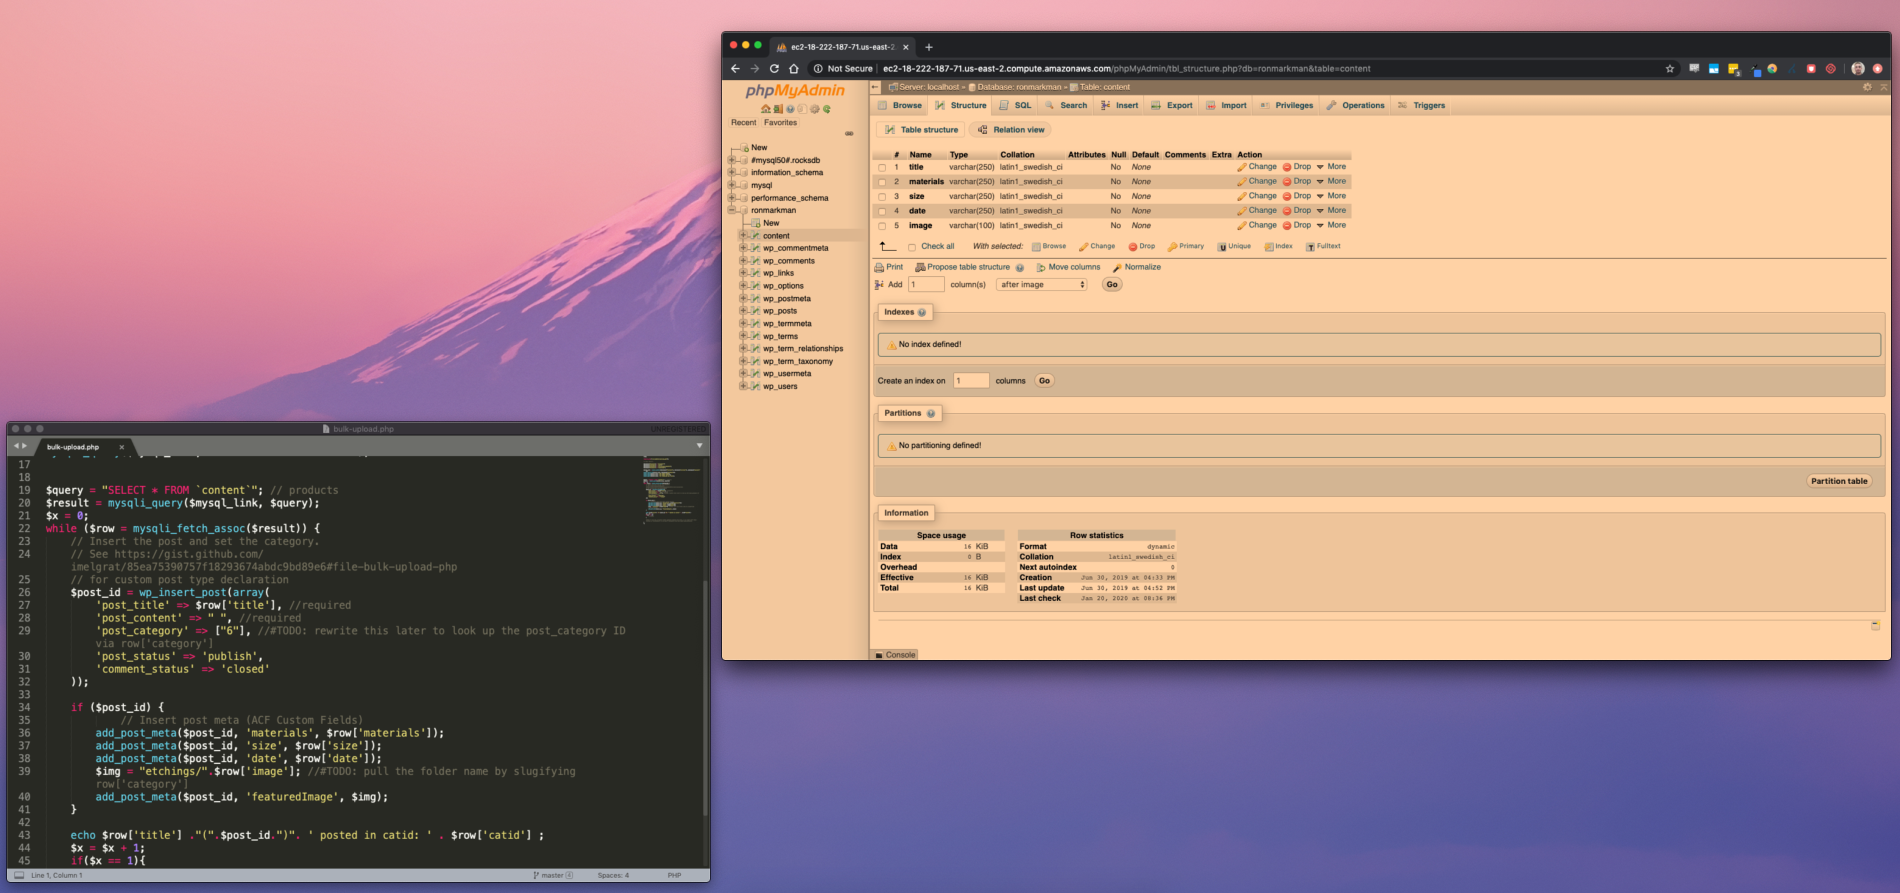Screen dimensions: 1900x893
Task: Open the Chrome profile avatar
Action: click(x=1858, y=69)
